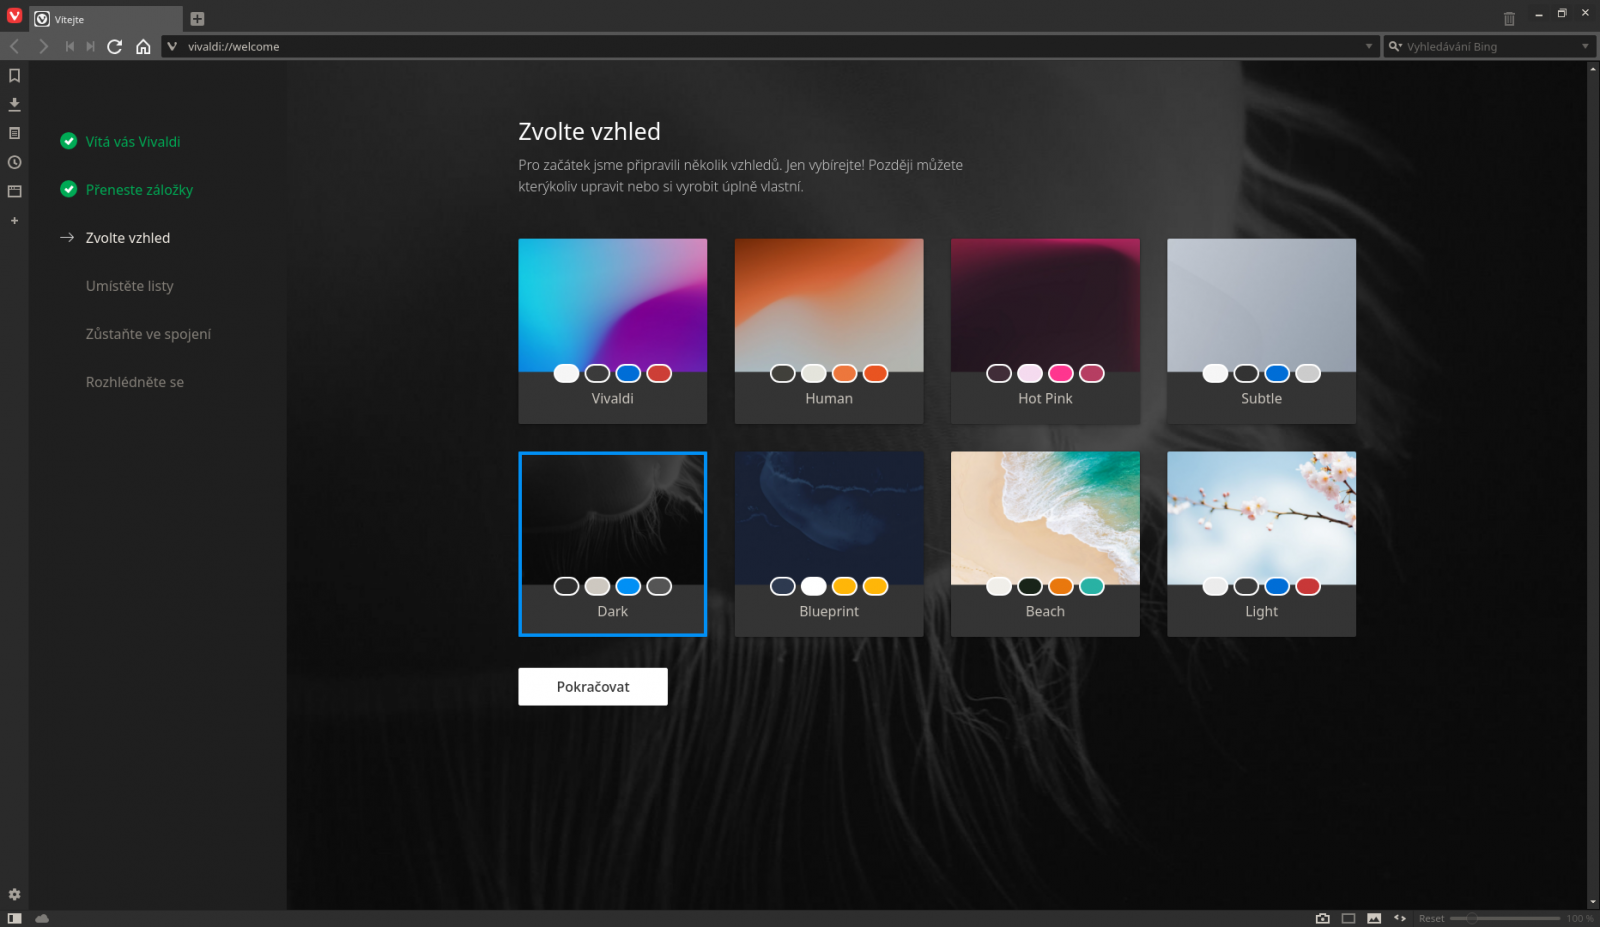
Task: Toggle tab tiling in the status bar
Action: [1349, 917]
